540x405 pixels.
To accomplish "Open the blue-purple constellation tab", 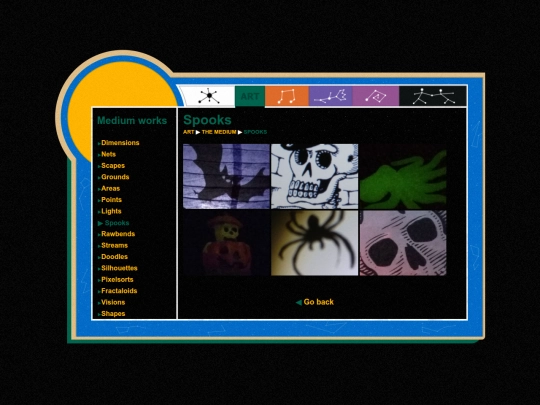I will pyautogui.click(x=331, y=96).
